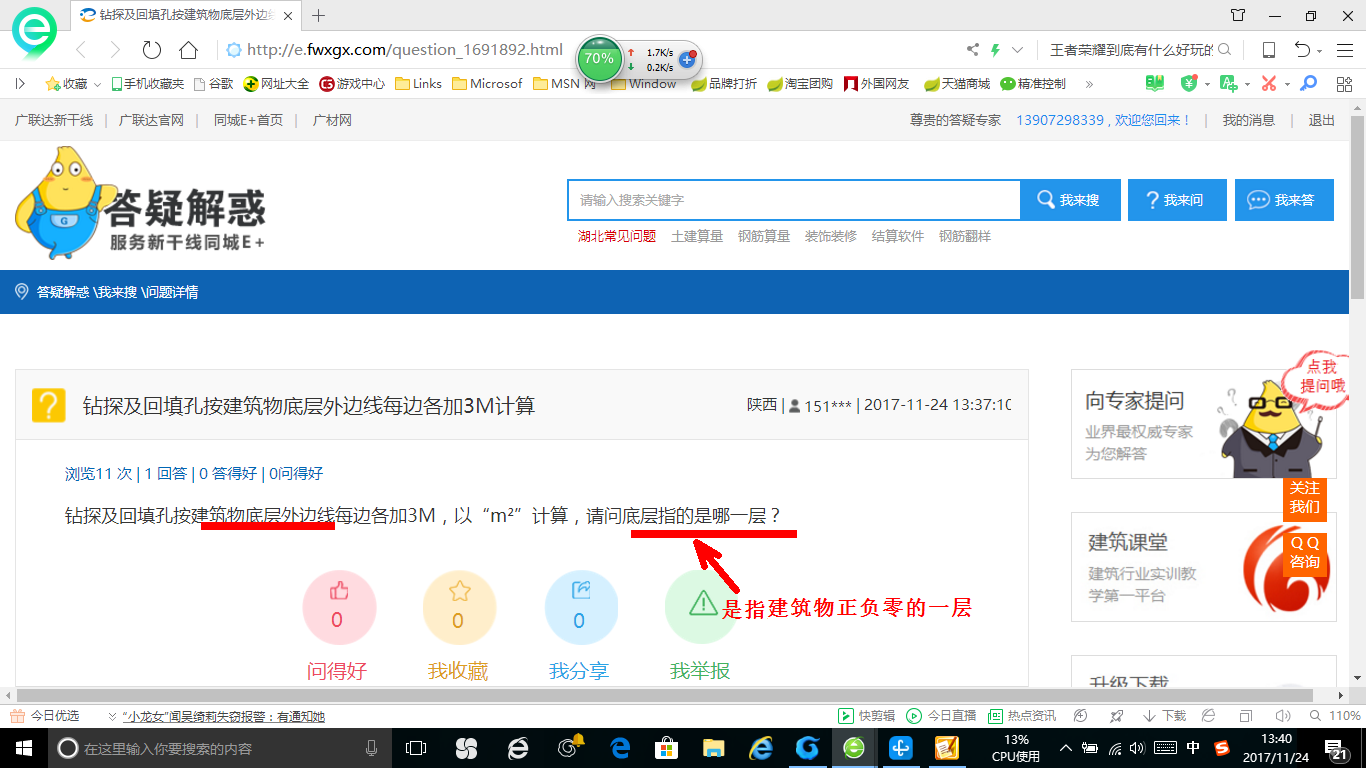Viewport: 1366px width, 768px height.
Task: Open 品牌打折 bookmark
Action: click(724, 84)
